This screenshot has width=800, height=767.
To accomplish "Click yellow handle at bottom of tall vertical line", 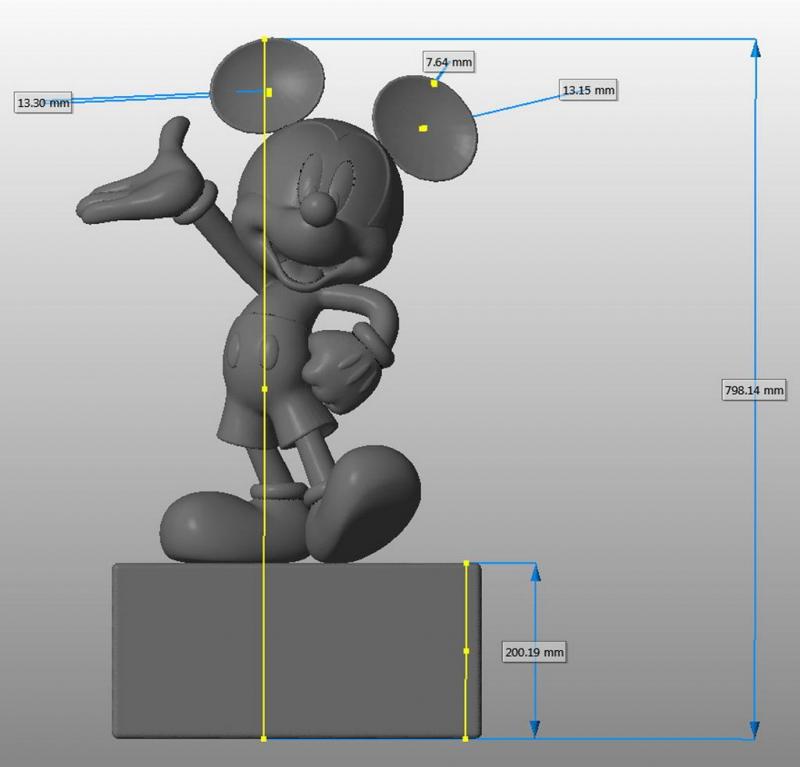I will click(264, 739).
